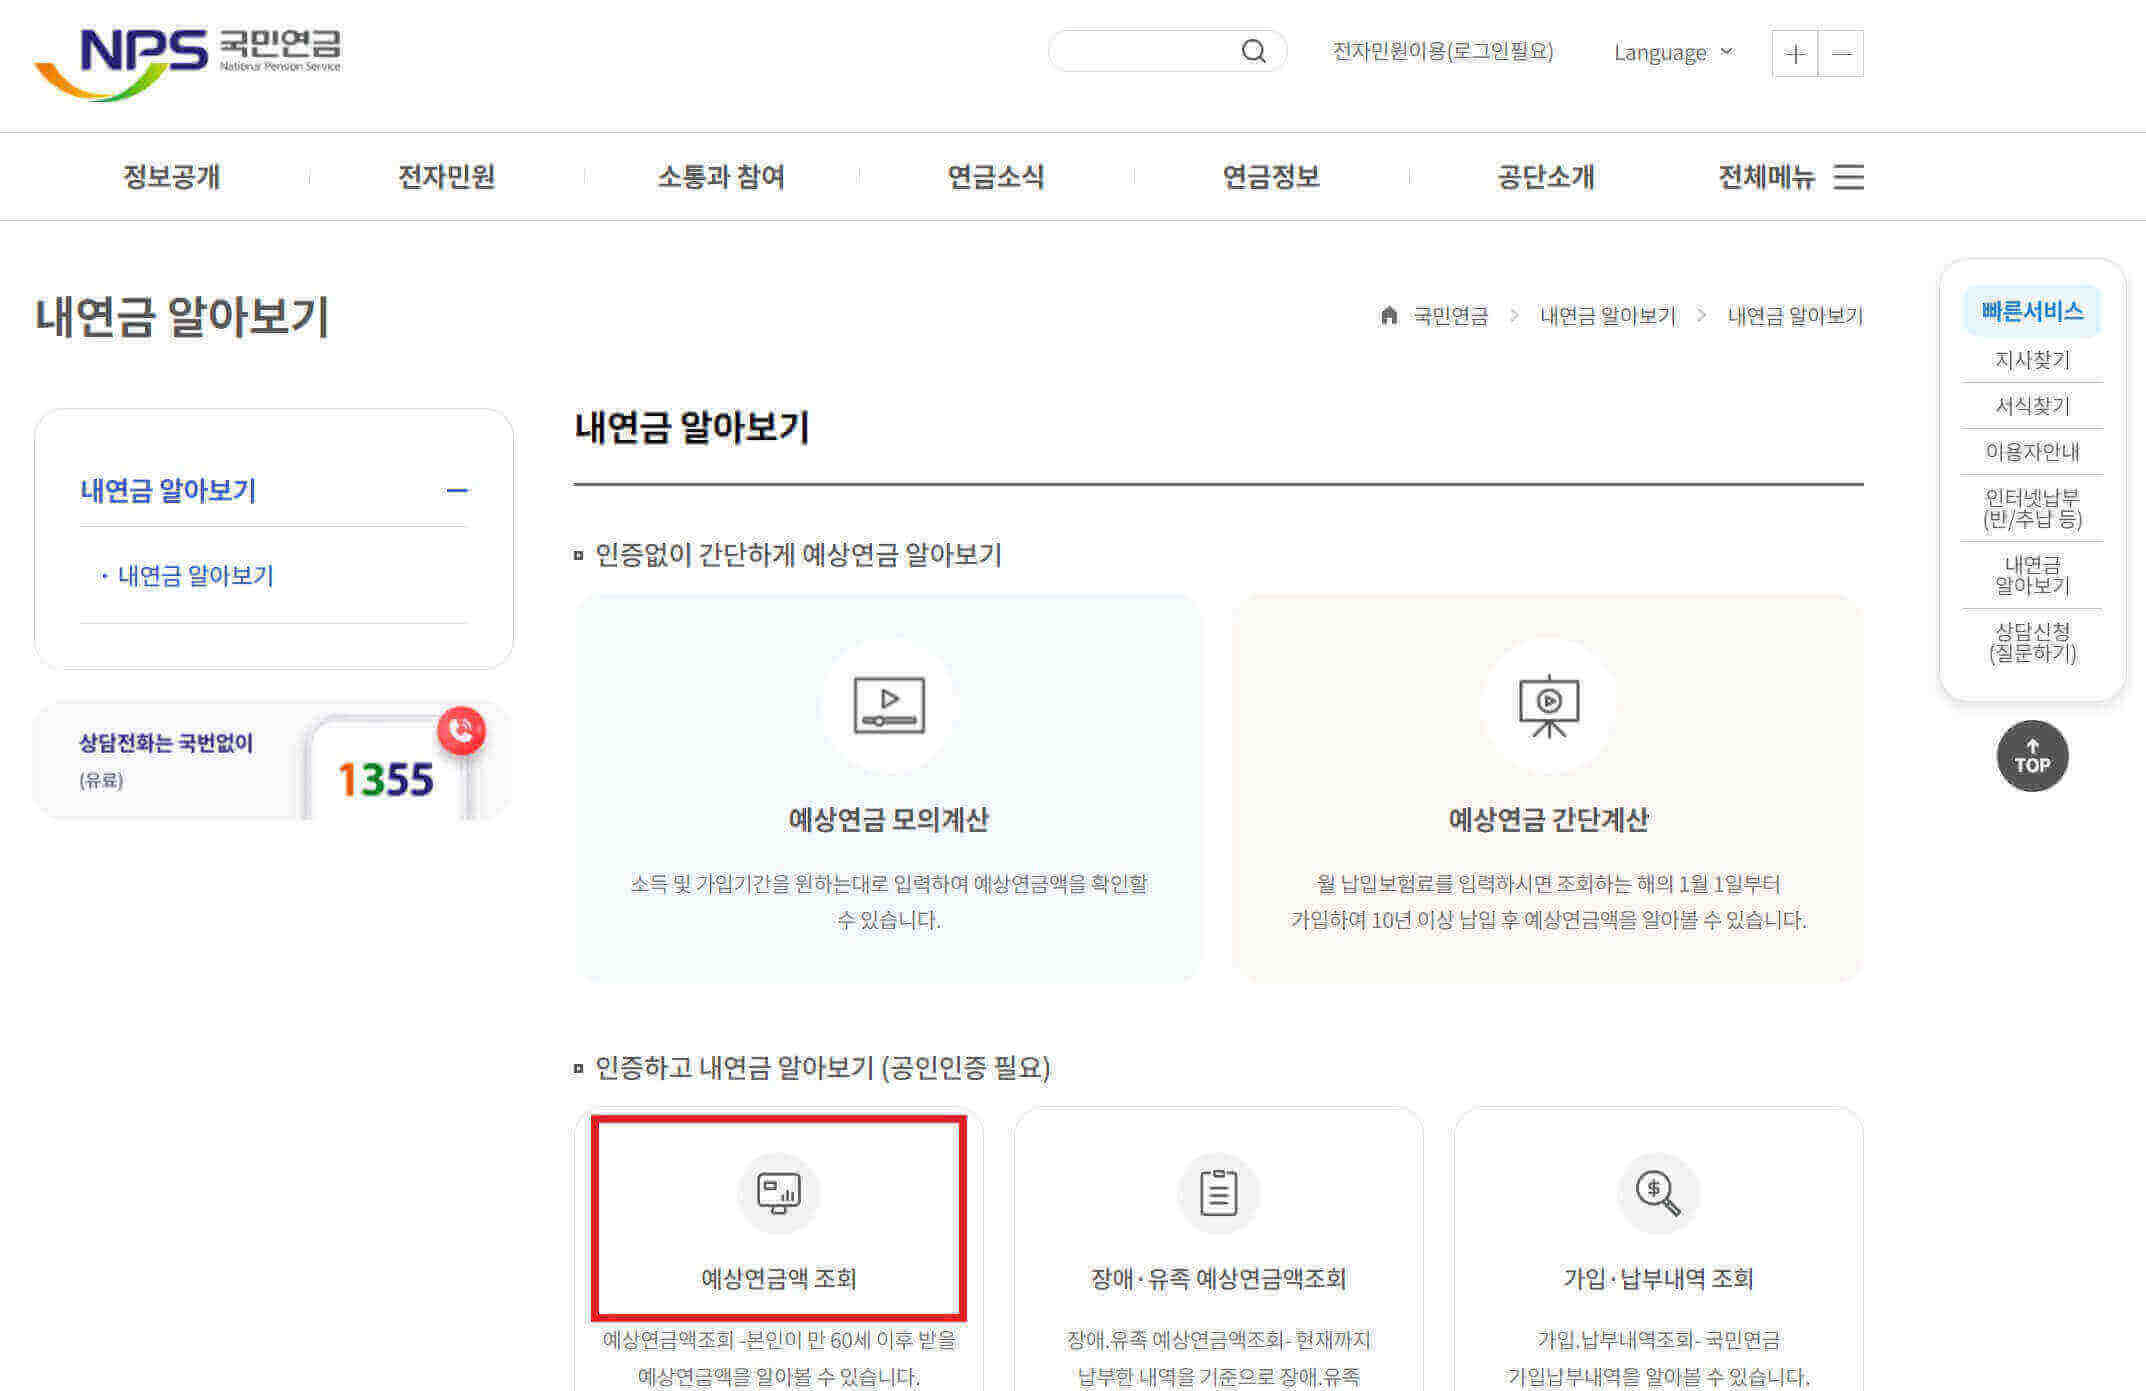Open the 전체메뉴 hamburger icon
2146x1391 pixels.
[1849, 177]
